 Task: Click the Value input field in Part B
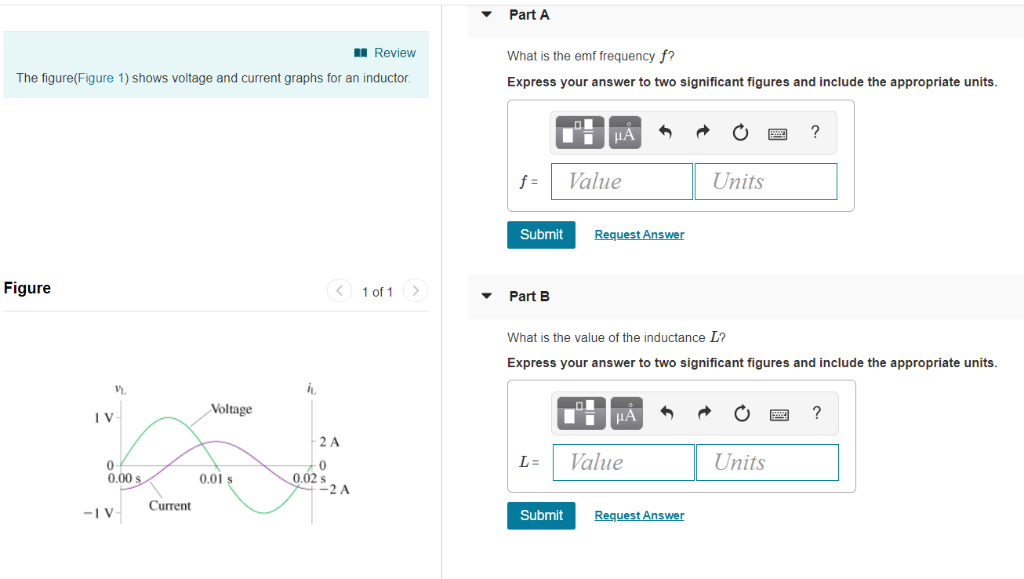[x=623, y=462]
